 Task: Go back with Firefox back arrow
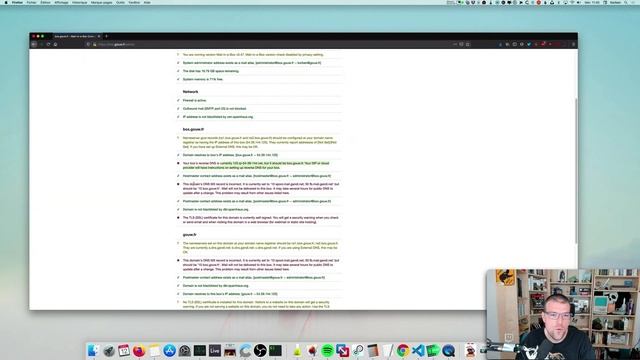point(34,44)
